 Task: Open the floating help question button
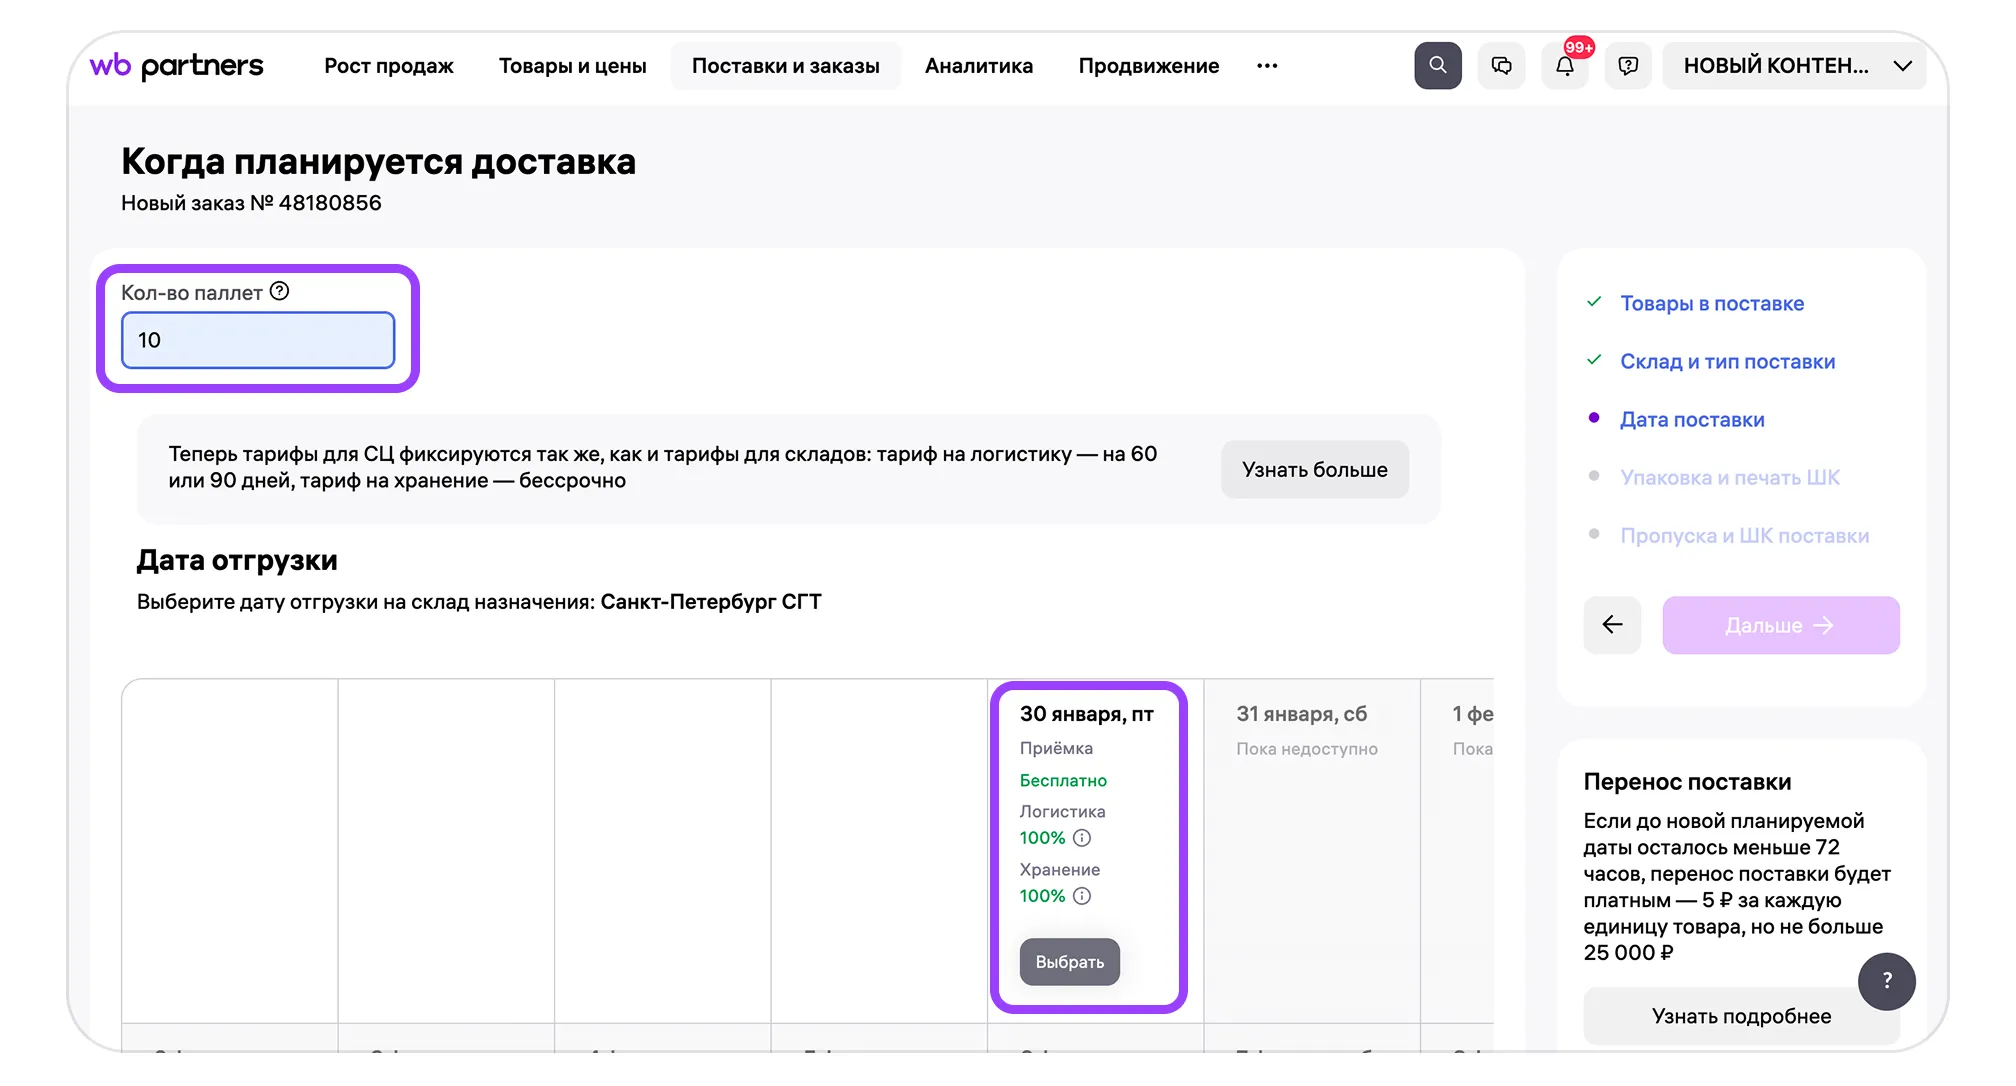click(x=1886, y=981)
